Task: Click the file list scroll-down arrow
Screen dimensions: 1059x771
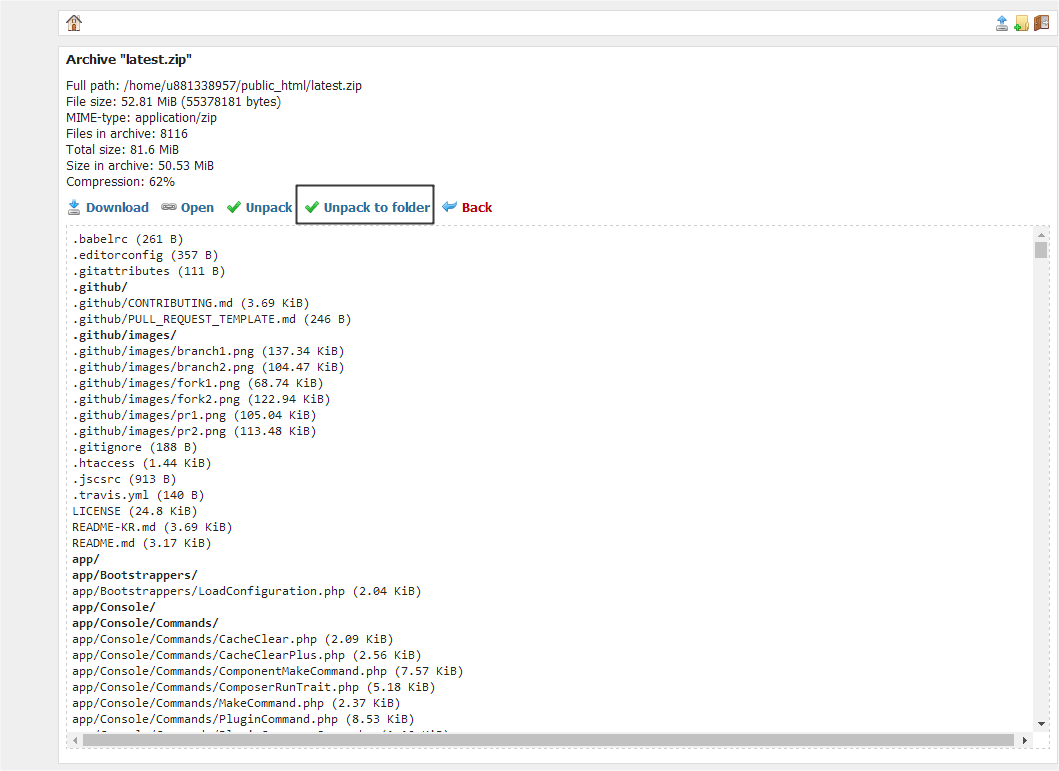Action: click(x=1041, y=723)
